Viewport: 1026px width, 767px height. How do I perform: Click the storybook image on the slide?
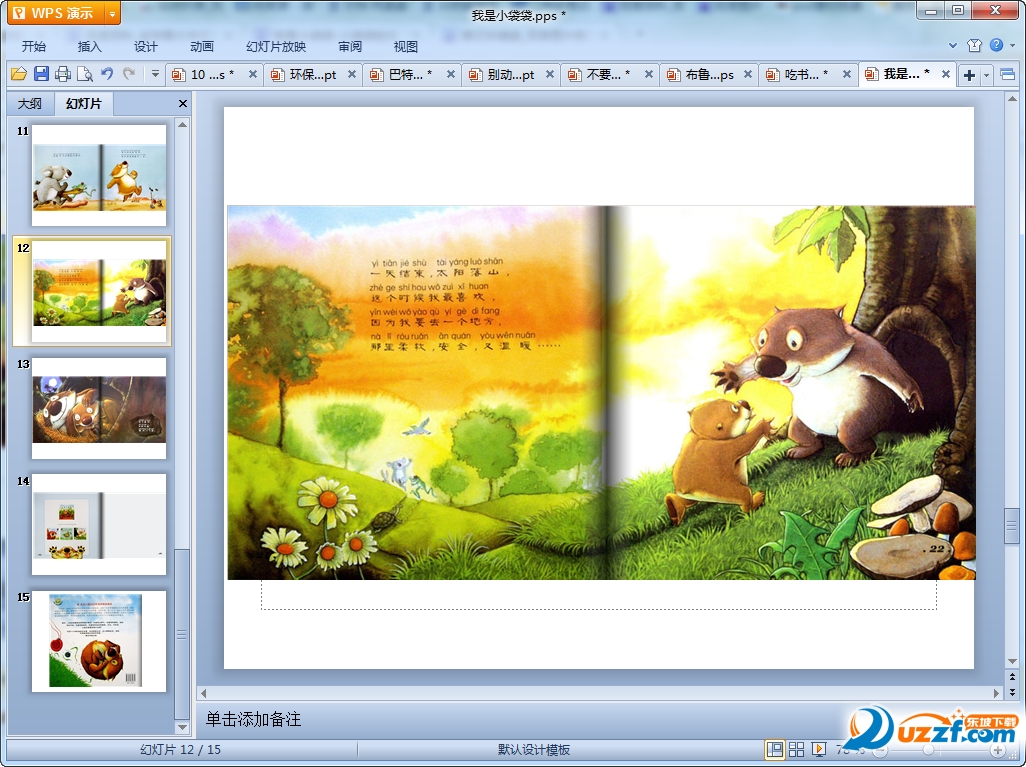(x=601, y=393)
